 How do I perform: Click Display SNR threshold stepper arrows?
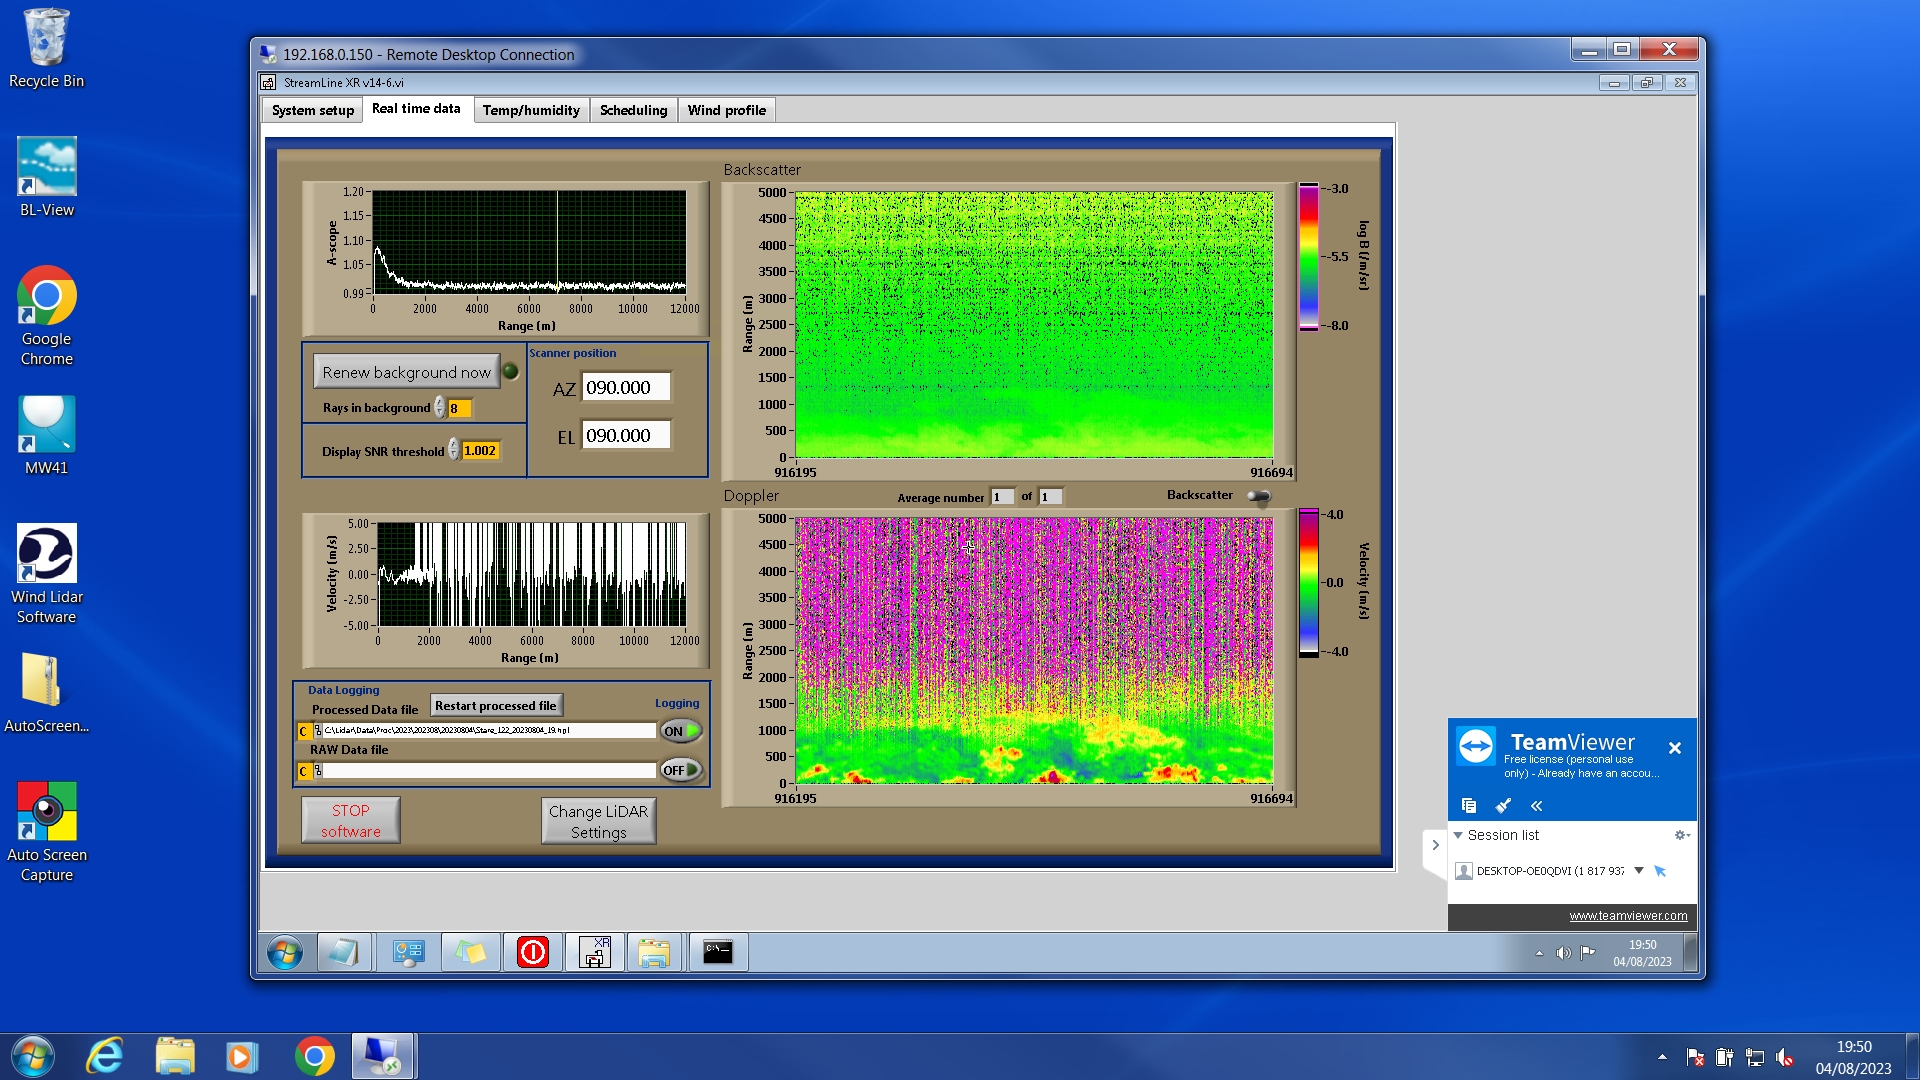454,451
